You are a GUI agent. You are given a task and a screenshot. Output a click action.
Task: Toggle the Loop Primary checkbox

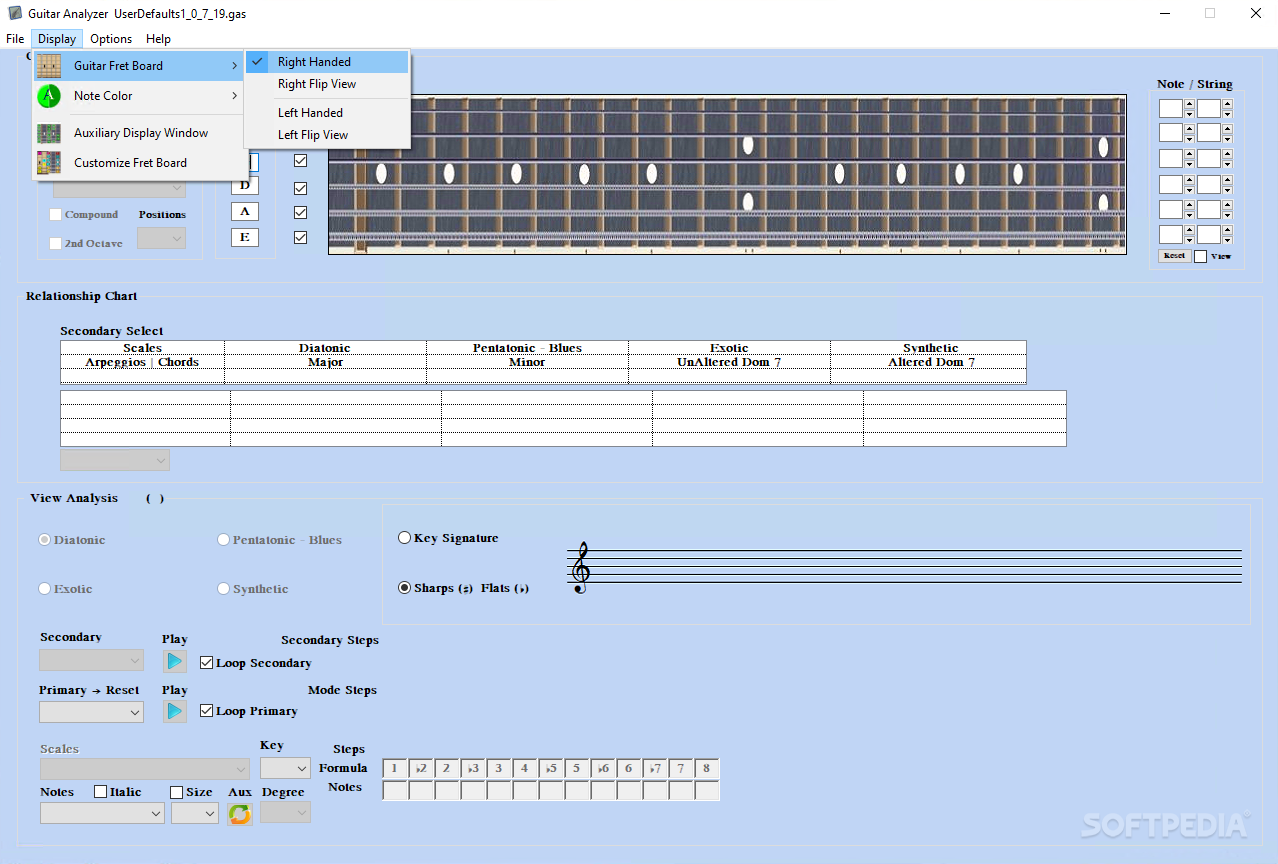point(207,711)
